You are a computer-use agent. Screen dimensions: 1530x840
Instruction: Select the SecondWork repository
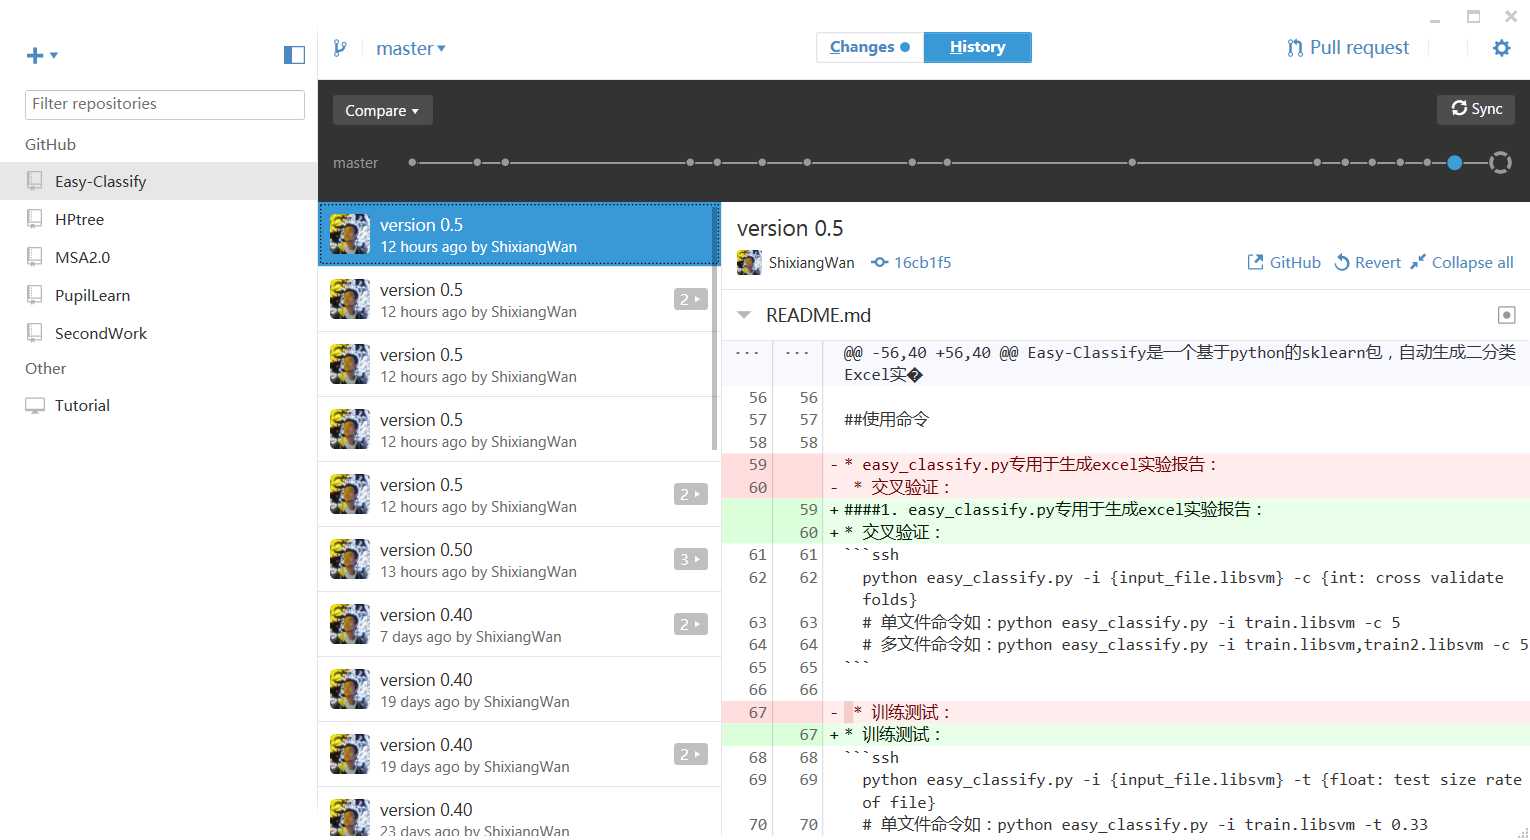point(158,333)
